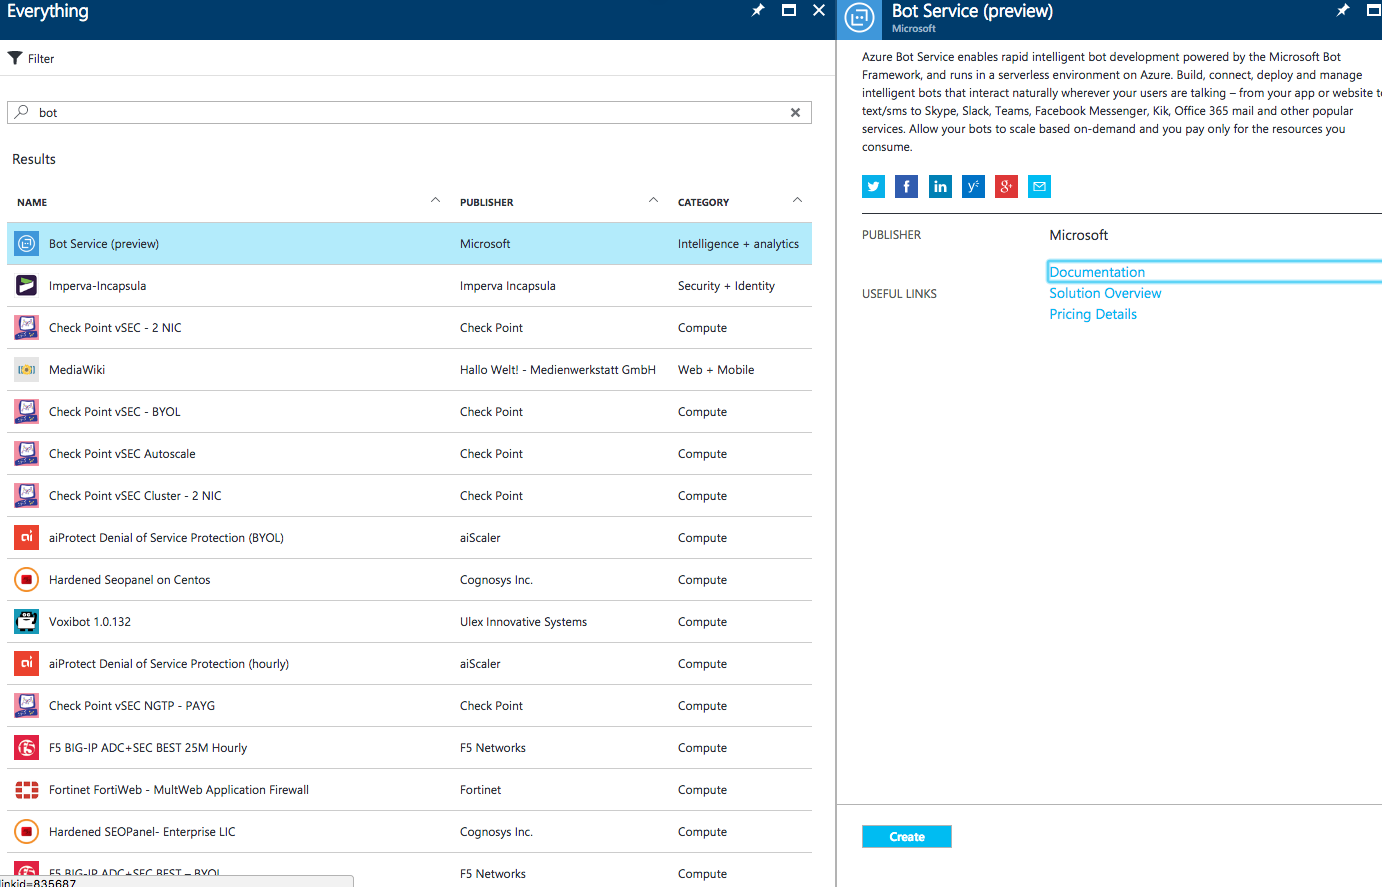Select the Voxibot 1.0.132 result
1382x887 pixels.
409,622
